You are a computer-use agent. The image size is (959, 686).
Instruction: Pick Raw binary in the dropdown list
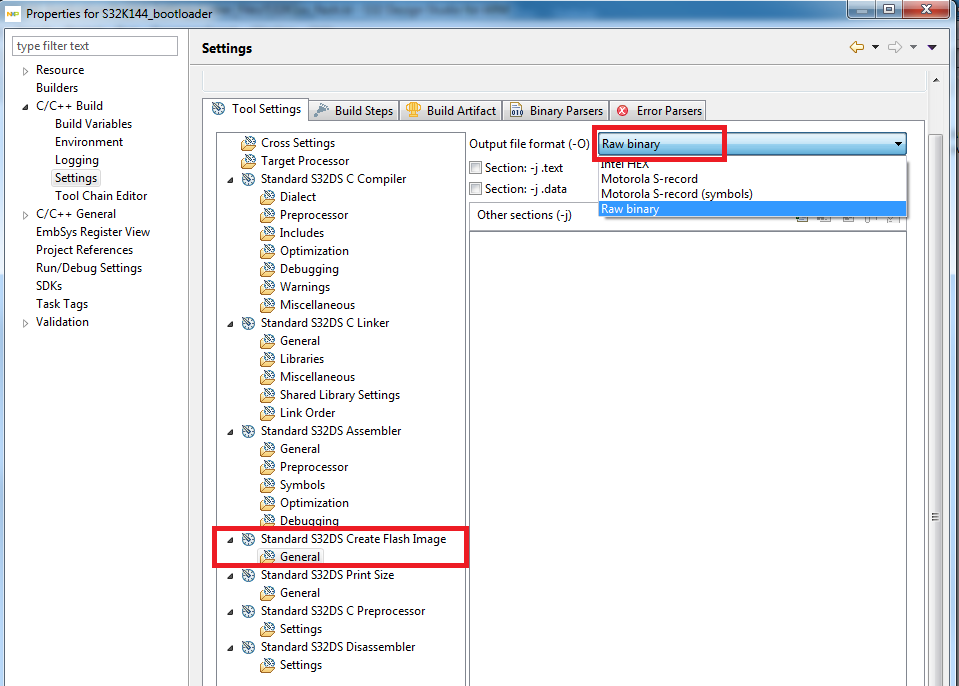(x=752, y=209)
